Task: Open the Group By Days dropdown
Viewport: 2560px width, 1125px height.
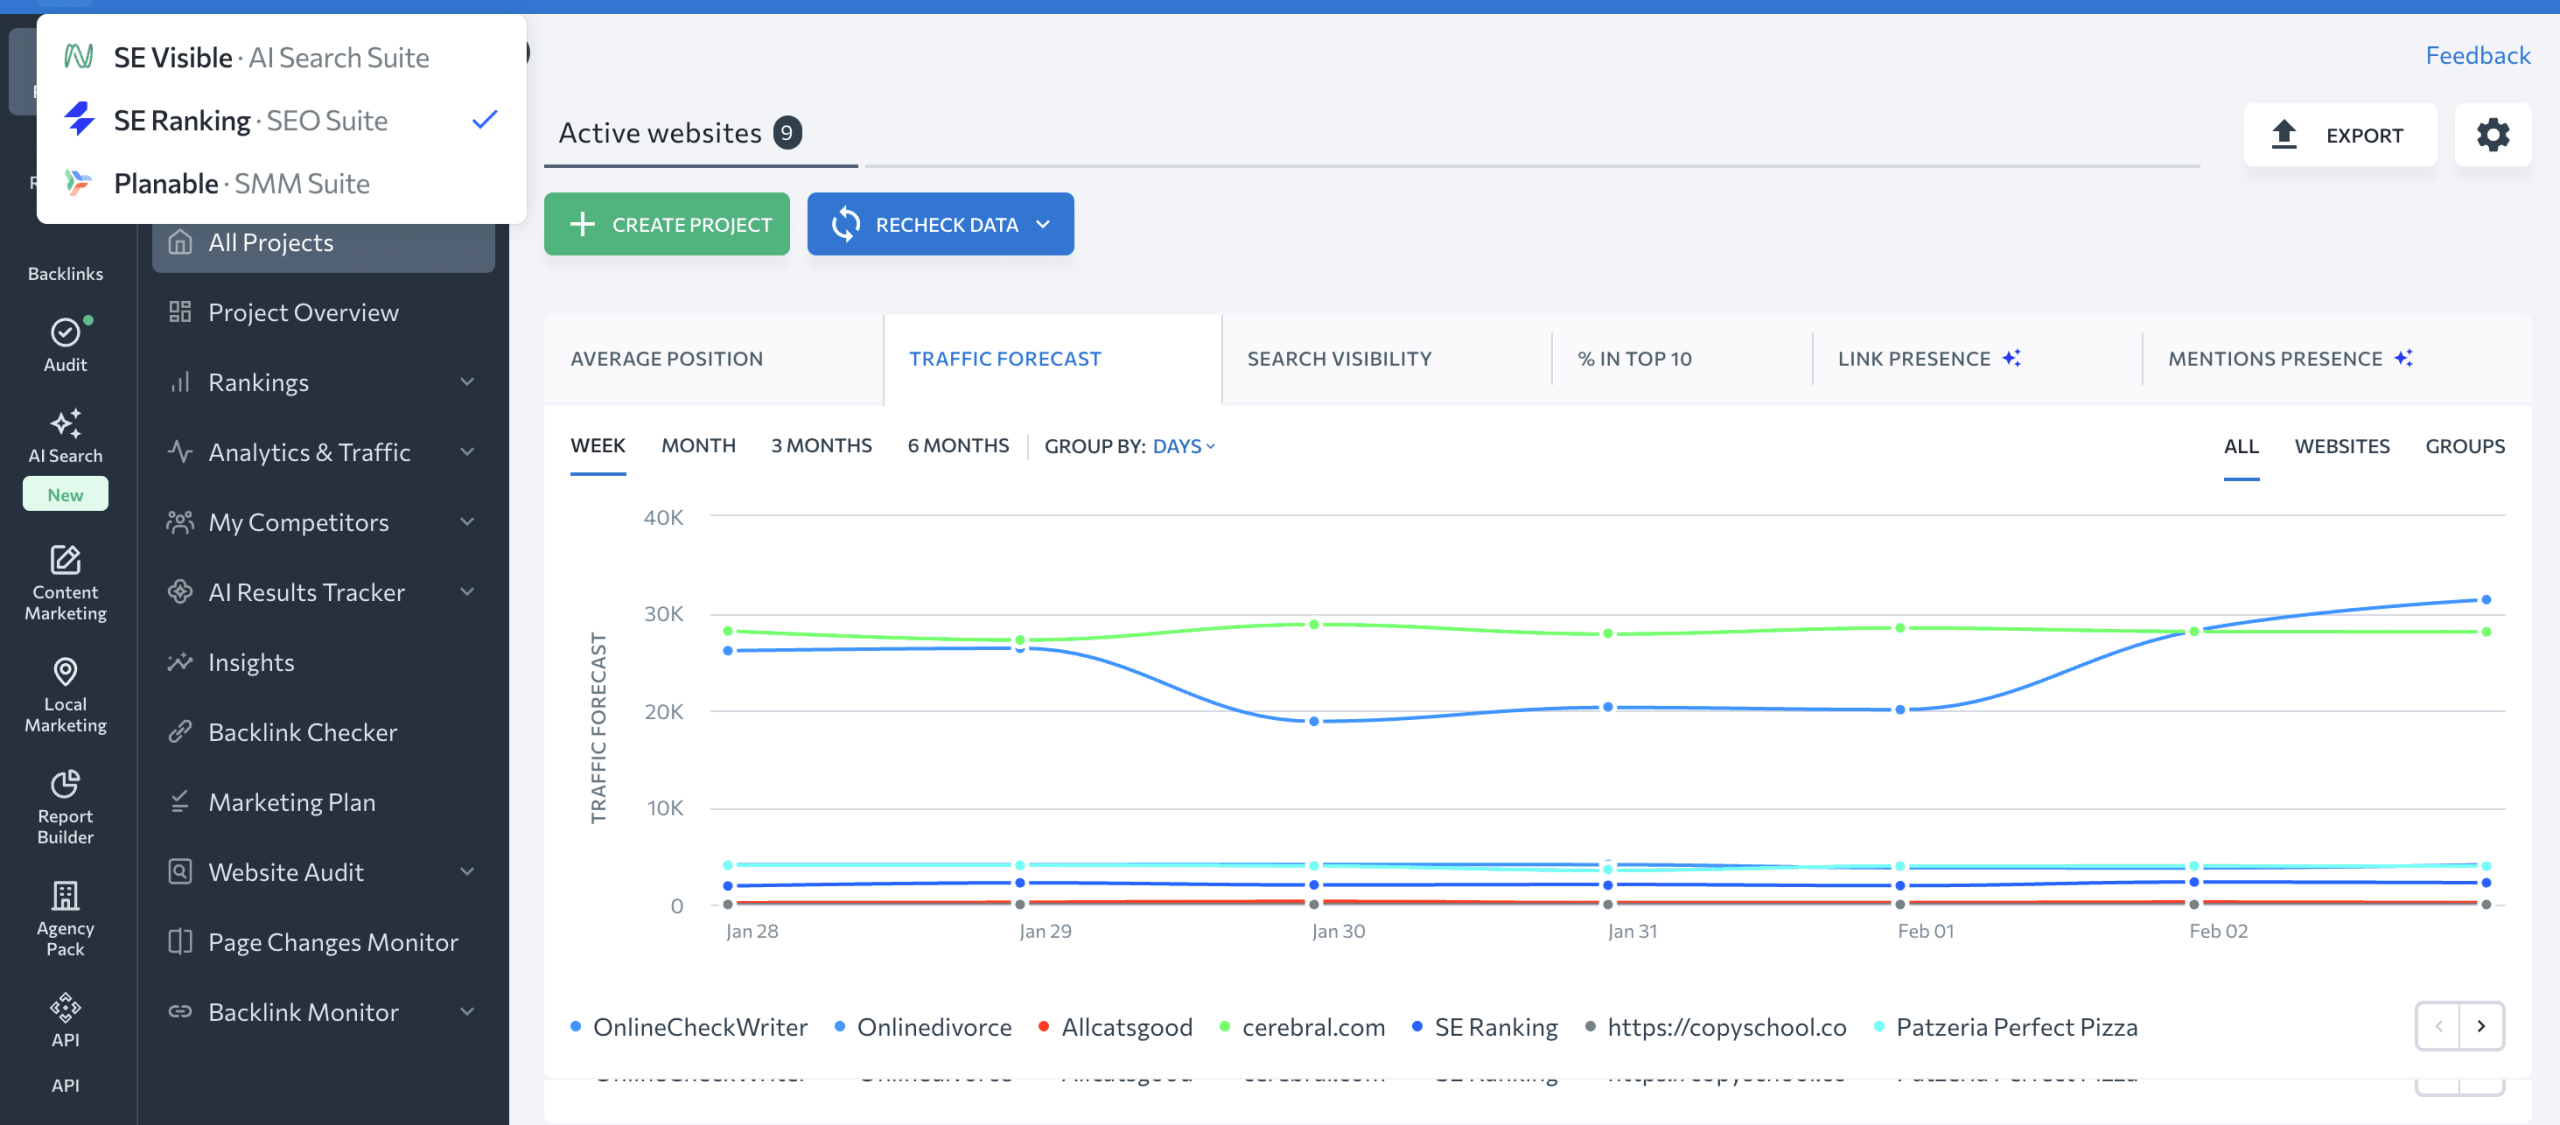Action: point(1183,446)
